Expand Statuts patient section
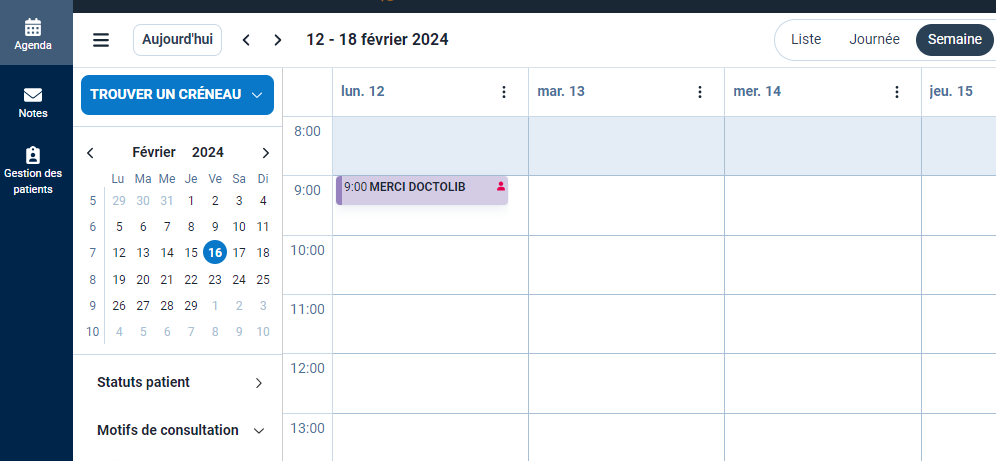The height and width of the screenshot is (461, 996). (x=258, y=383)
